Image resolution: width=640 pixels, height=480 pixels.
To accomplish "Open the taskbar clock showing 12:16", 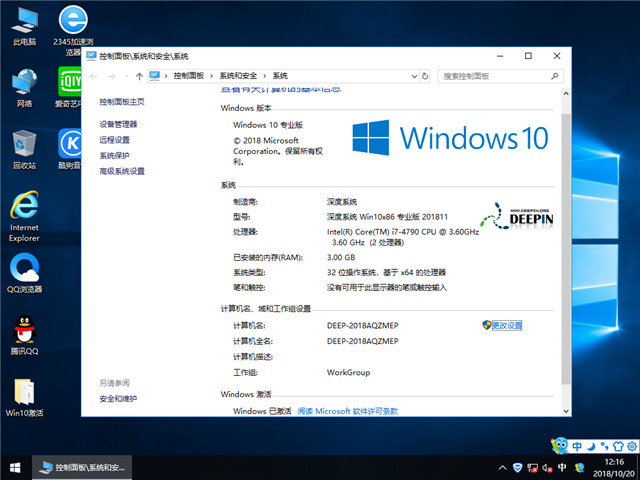I will (x=614, y=468).
